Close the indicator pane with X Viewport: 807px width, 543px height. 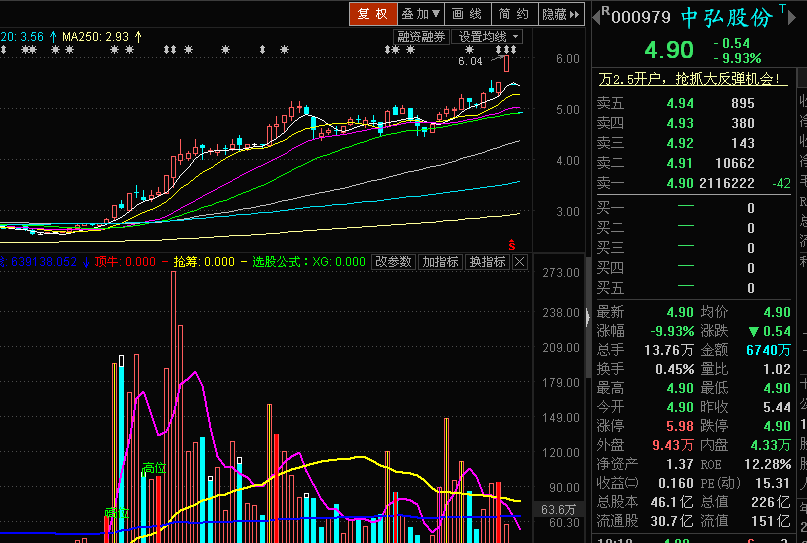point(520,262)
